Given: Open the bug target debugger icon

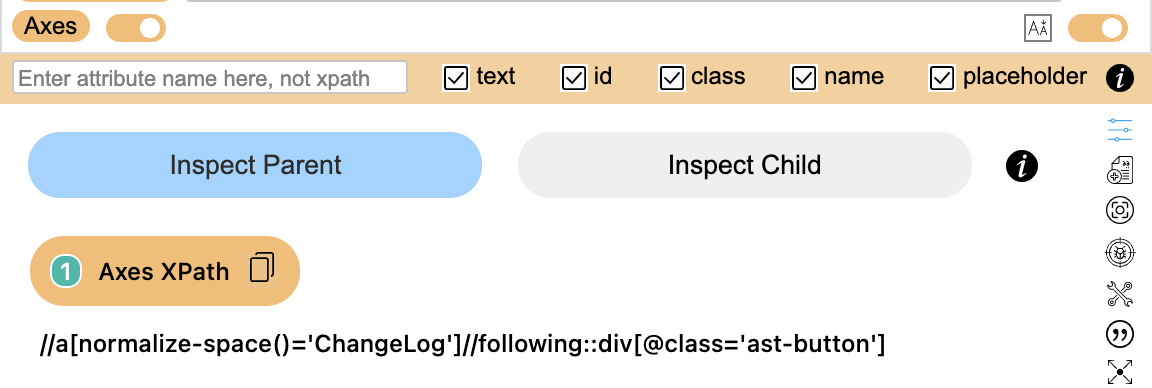Looking at the screenshot, I should (x=1120, y=253).
